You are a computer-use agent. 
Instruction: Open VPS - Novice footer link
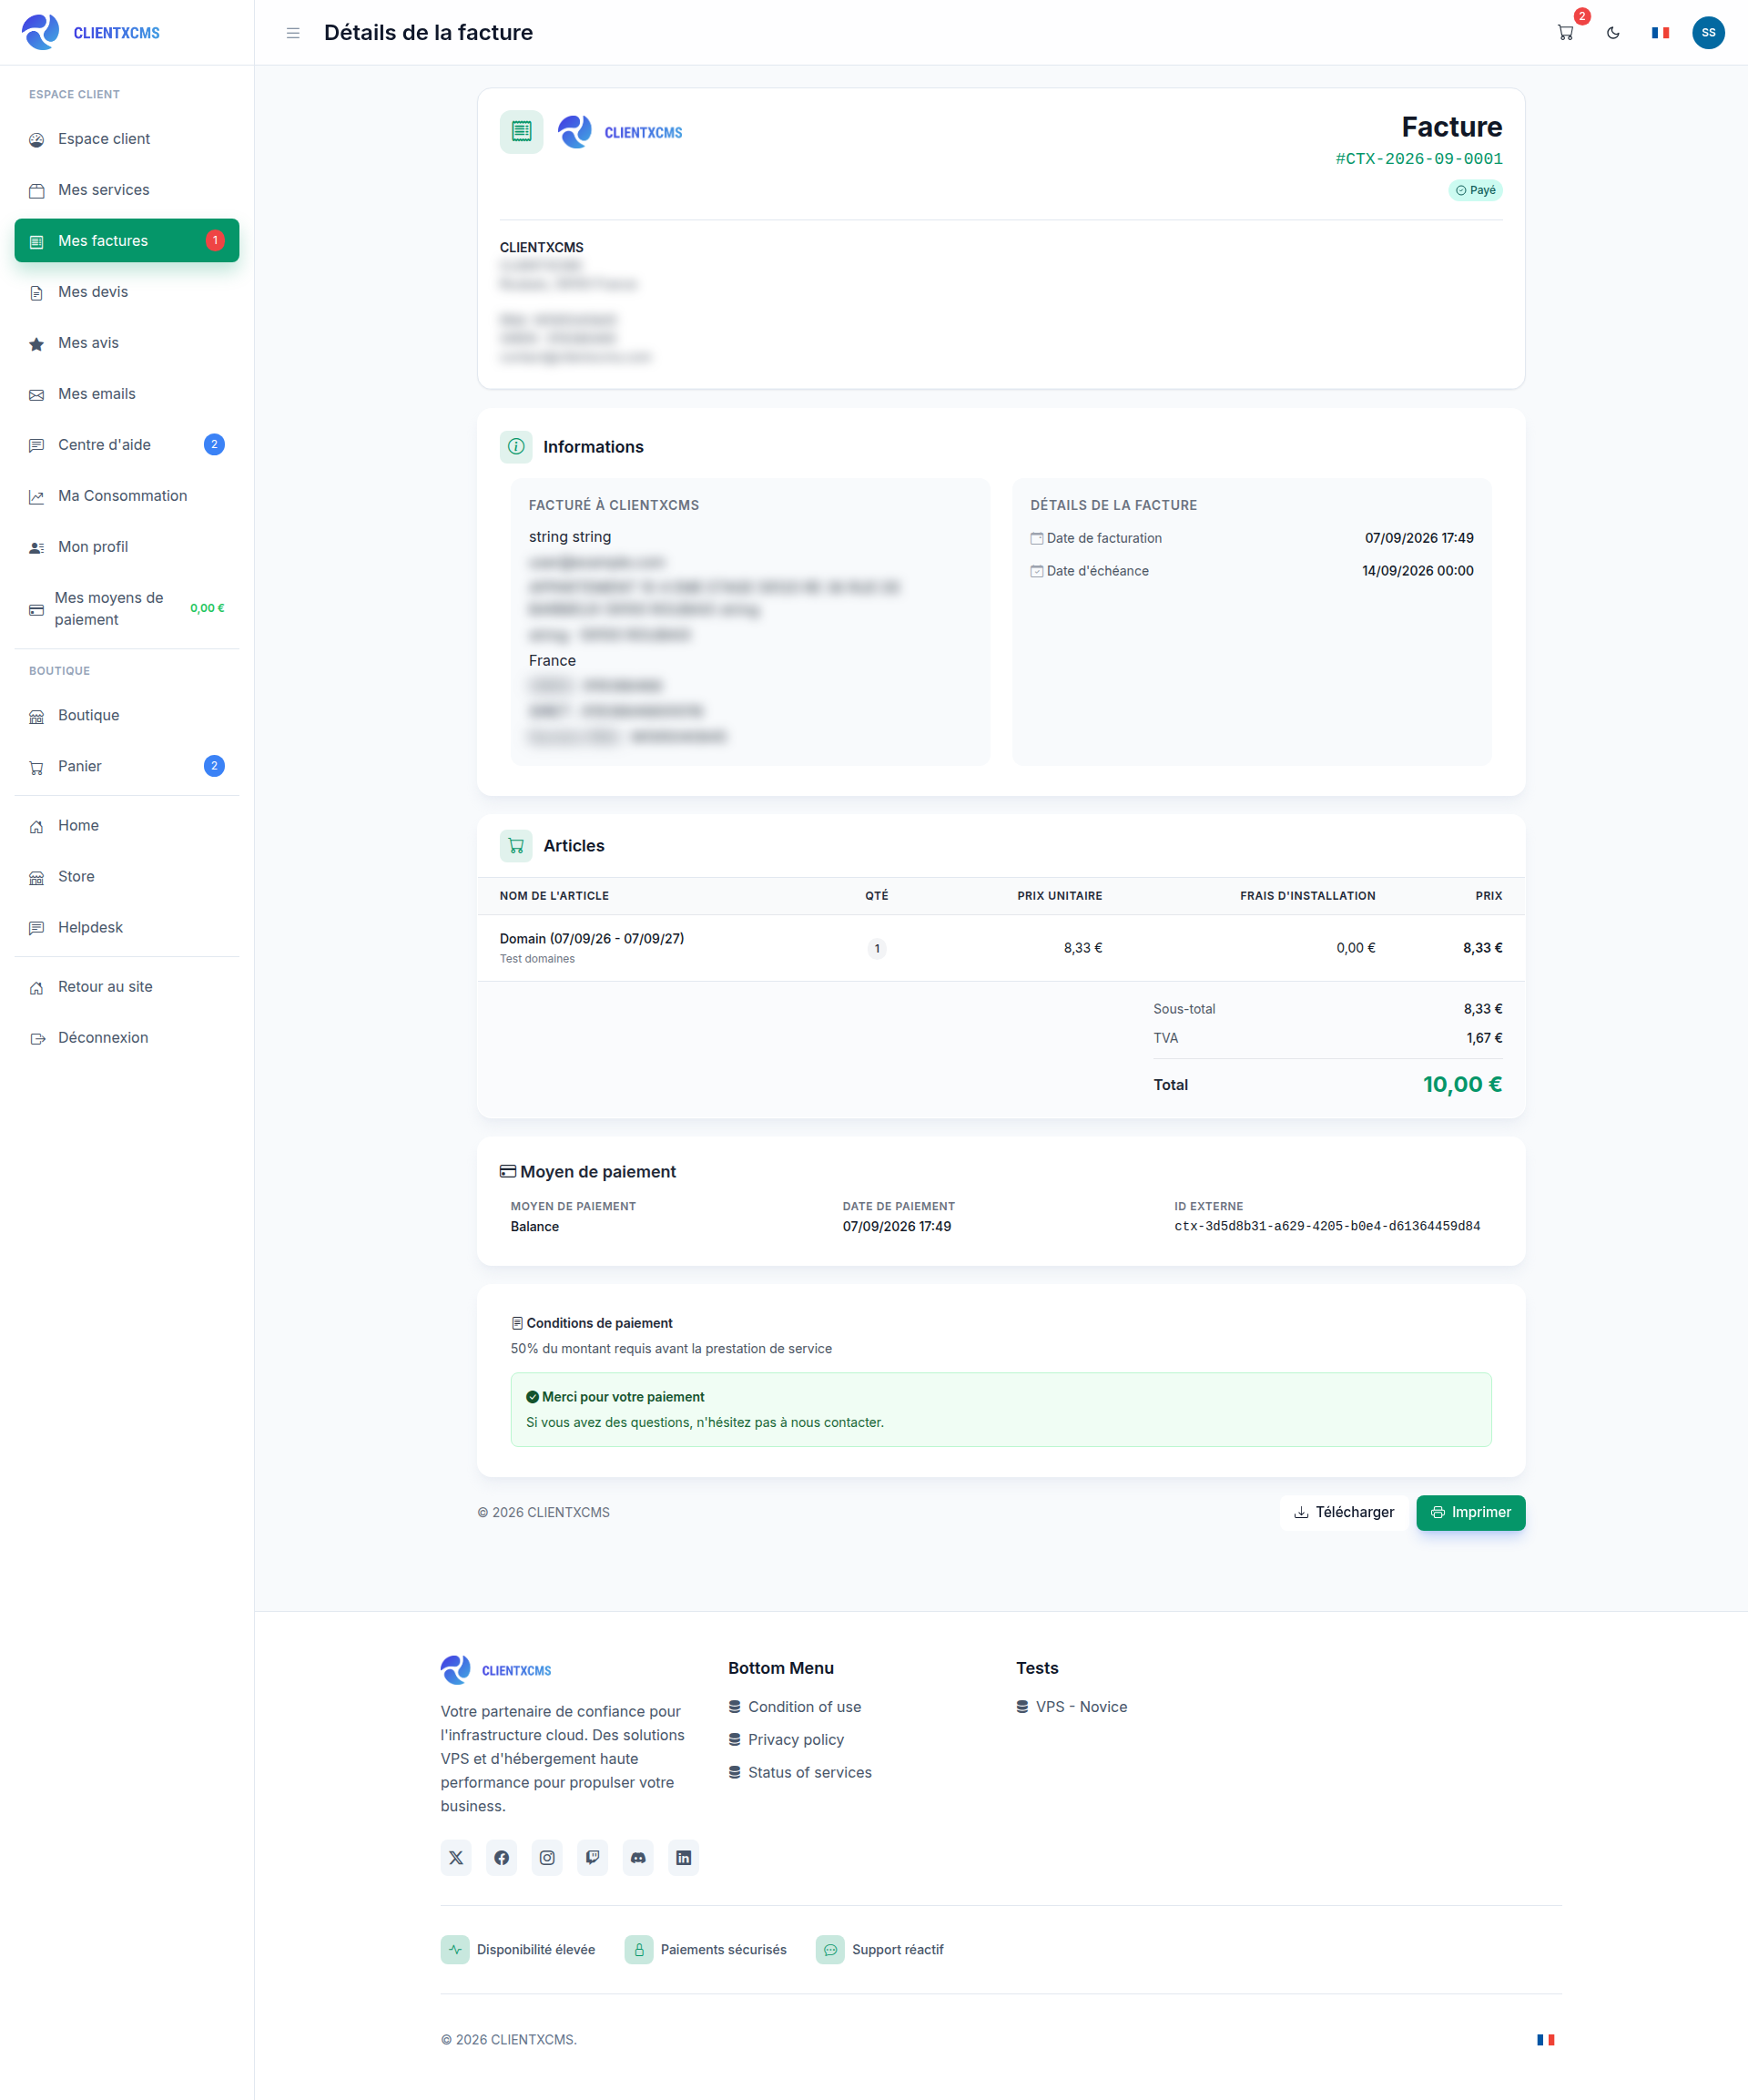click(1071, 1706)
